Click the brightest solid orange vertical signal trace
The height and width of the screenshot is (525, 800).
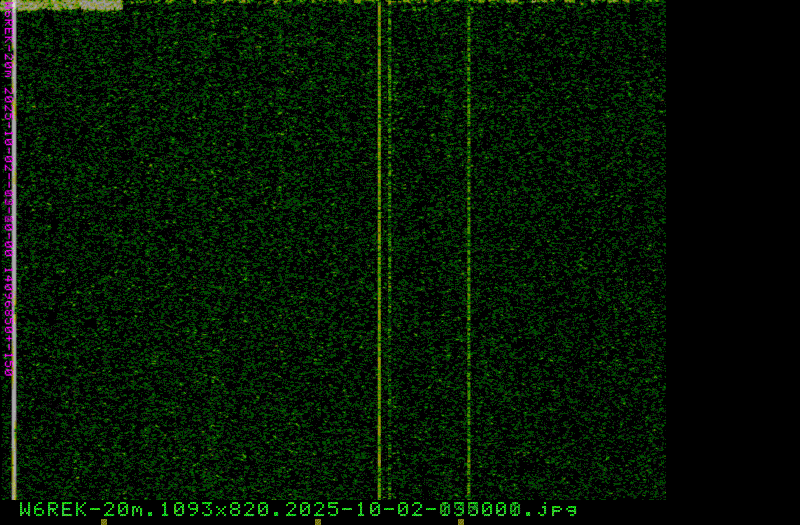379,250
